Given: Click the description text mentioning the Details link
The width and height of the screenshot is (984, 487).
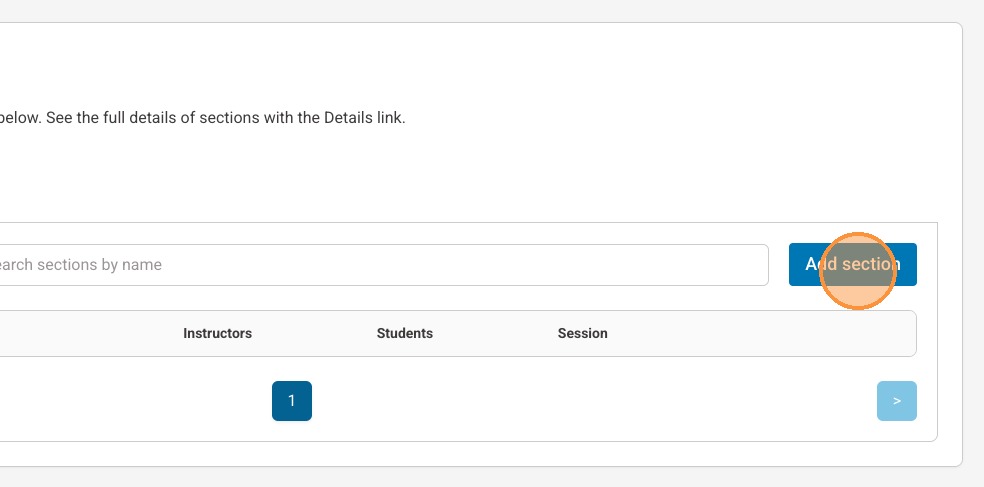Looking at the screenshot, I should point(202,117).
